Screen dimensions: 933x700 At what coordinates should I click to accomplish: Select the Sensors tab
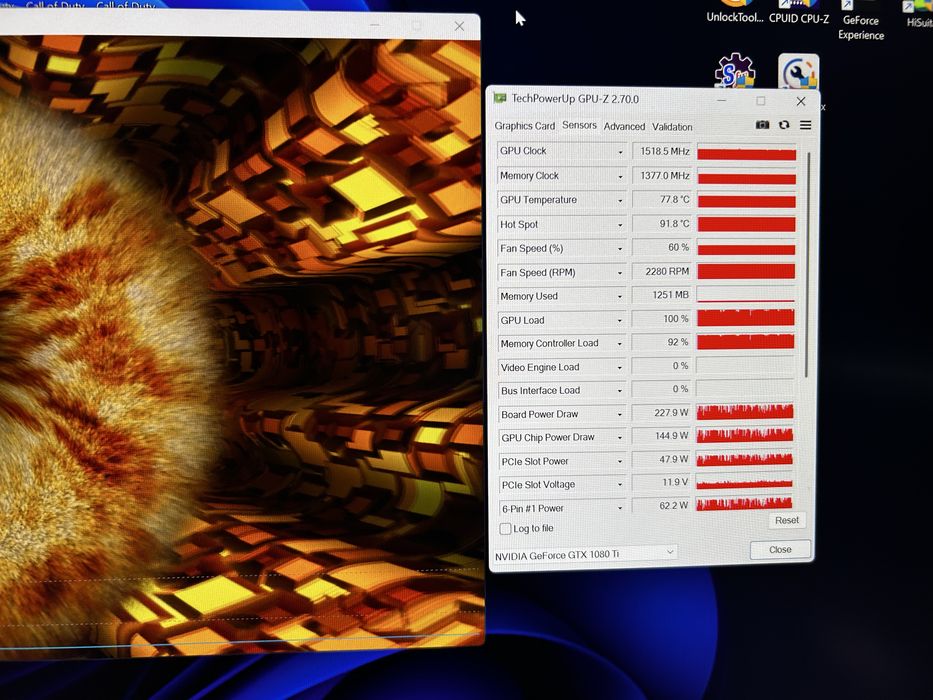pyautogui.click(x=579, y=125)
